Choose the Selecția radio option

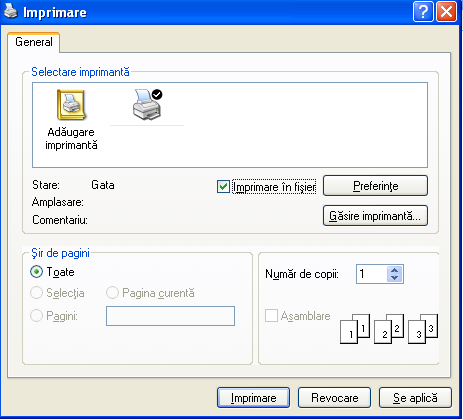coord(36,293)
